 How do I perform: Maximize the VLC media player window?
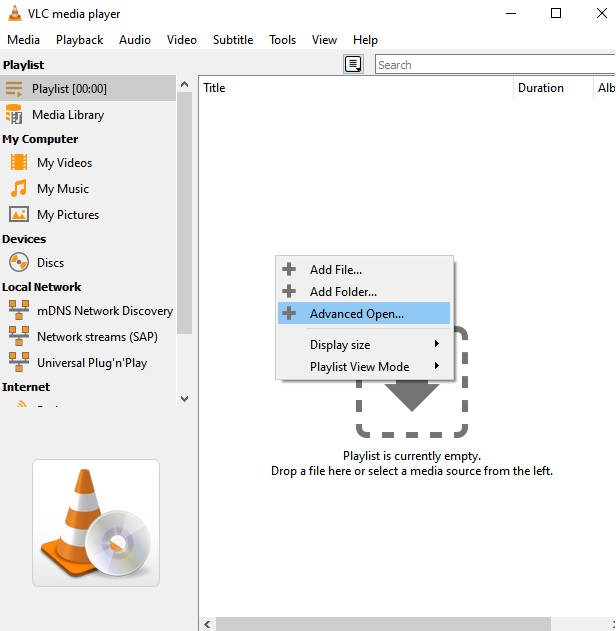556,13
